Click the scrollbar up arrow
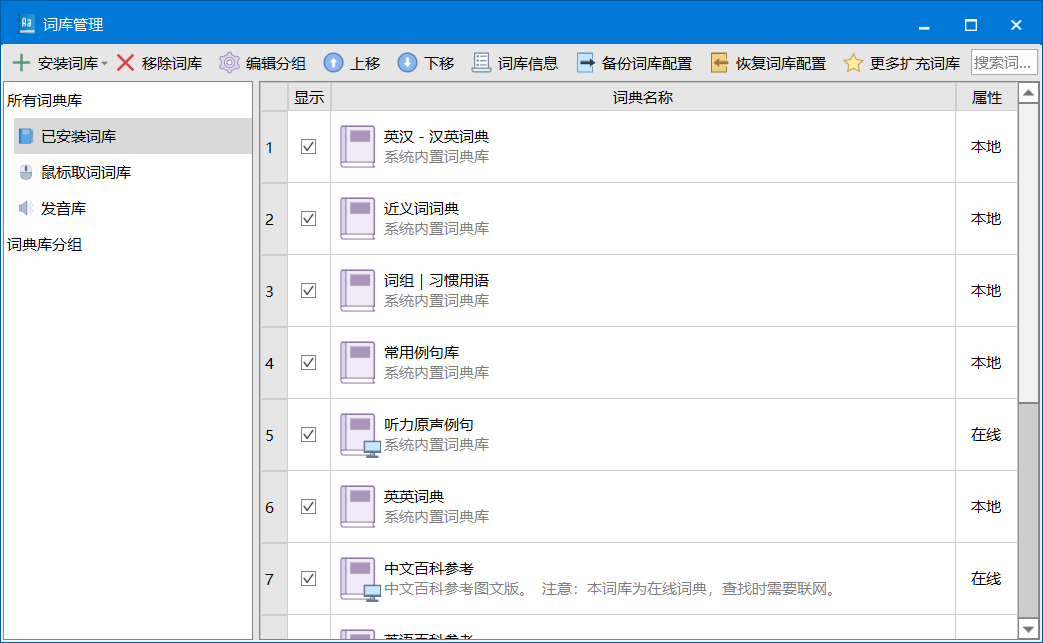This screenshot has width=1043, height=643. 1028,94
